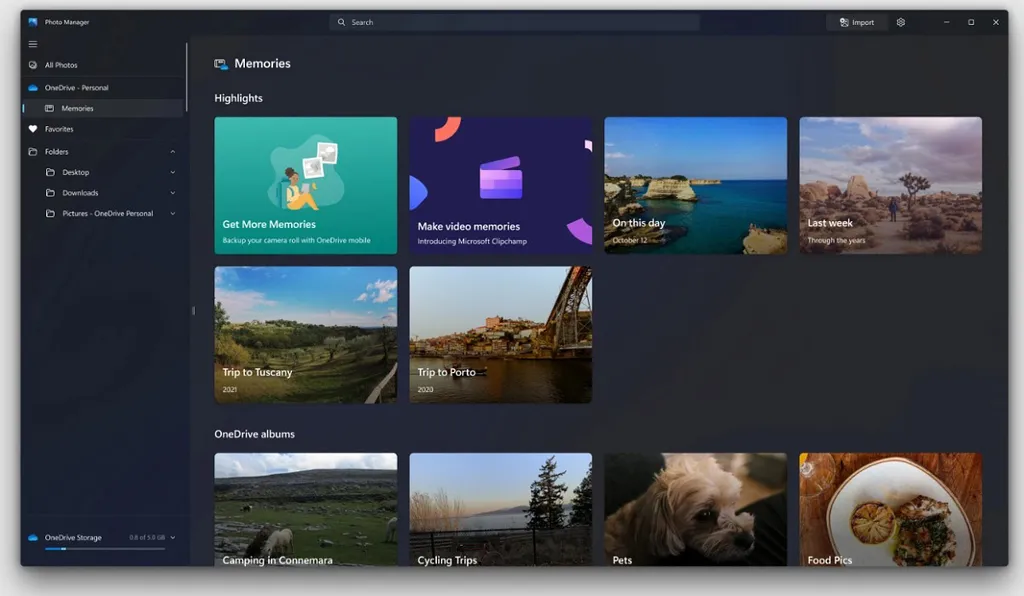Select OneDrive - Personal in sidebar

coord(103,87)
